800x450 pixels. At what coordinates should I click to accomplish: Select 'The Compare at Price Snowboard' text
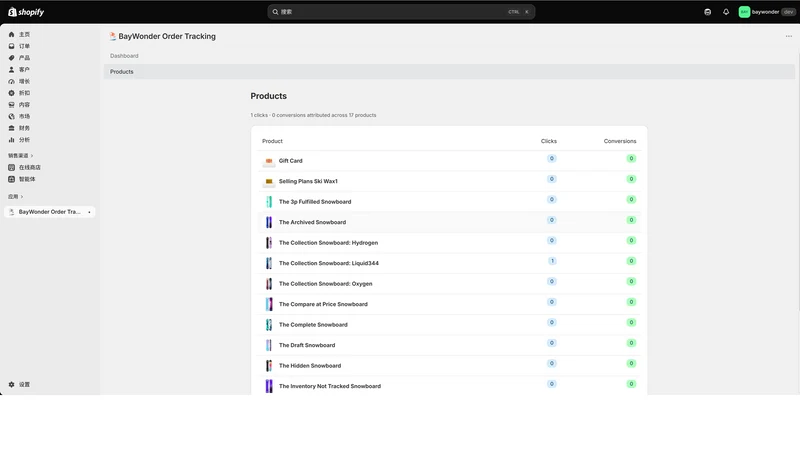click(x=323, y=304)
